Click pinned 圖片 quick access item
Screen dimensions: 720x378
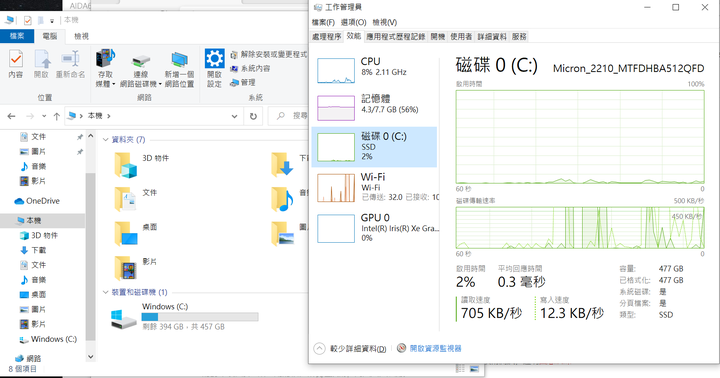(x=33, y=151)
